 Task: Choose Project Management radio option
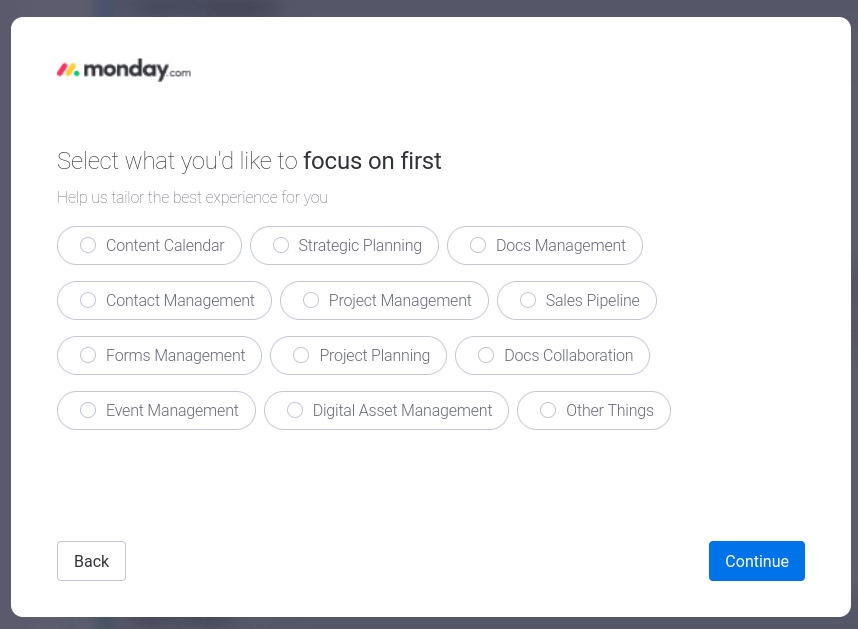pos(384,301)
